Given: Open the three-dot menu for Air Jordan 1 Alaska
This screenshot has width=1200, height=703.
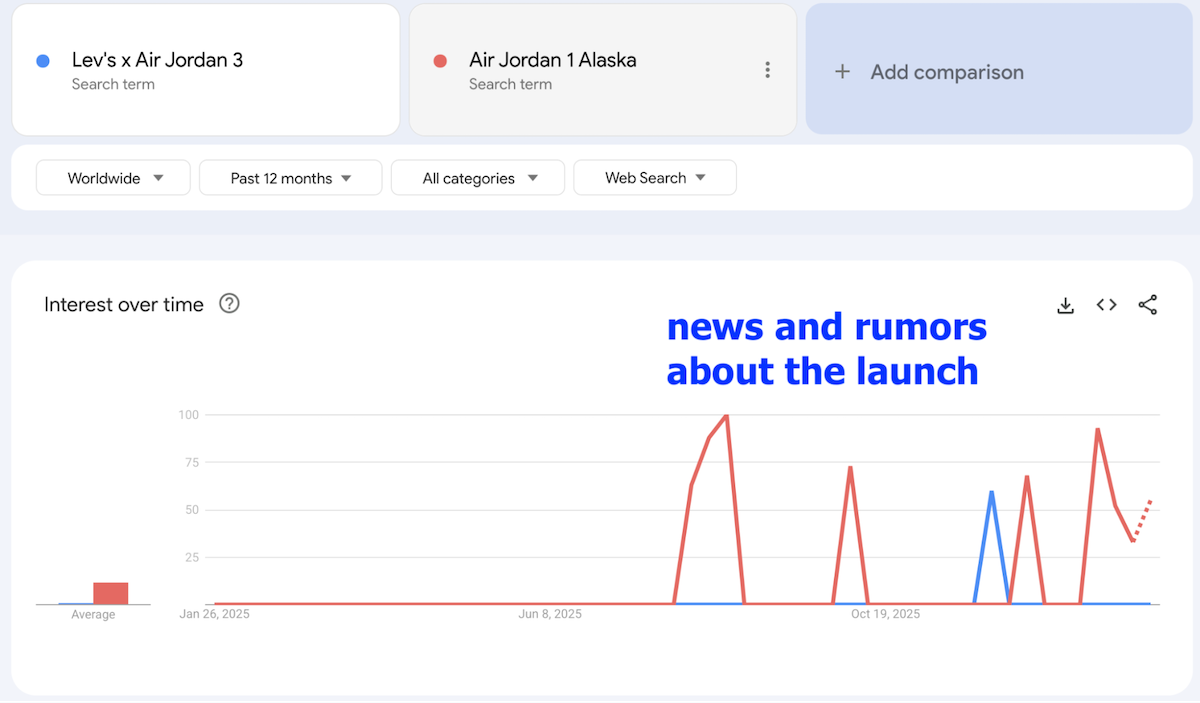Looking at the screenshot, I should (767, 70).
